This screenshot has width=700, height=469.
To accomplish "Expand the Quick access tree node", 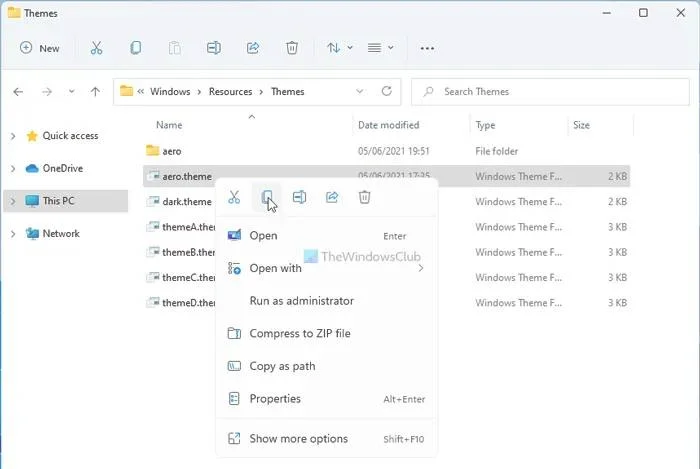I will coord(13,136).
